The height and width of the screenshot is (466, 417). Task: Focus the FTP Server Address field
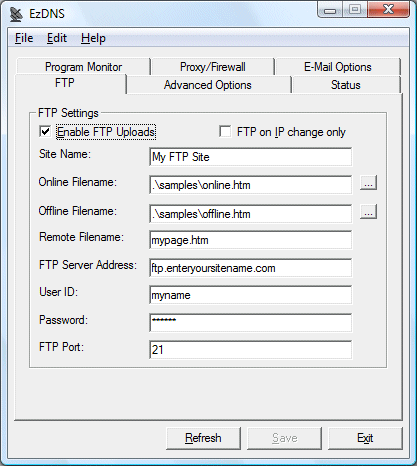coord(250,268)
